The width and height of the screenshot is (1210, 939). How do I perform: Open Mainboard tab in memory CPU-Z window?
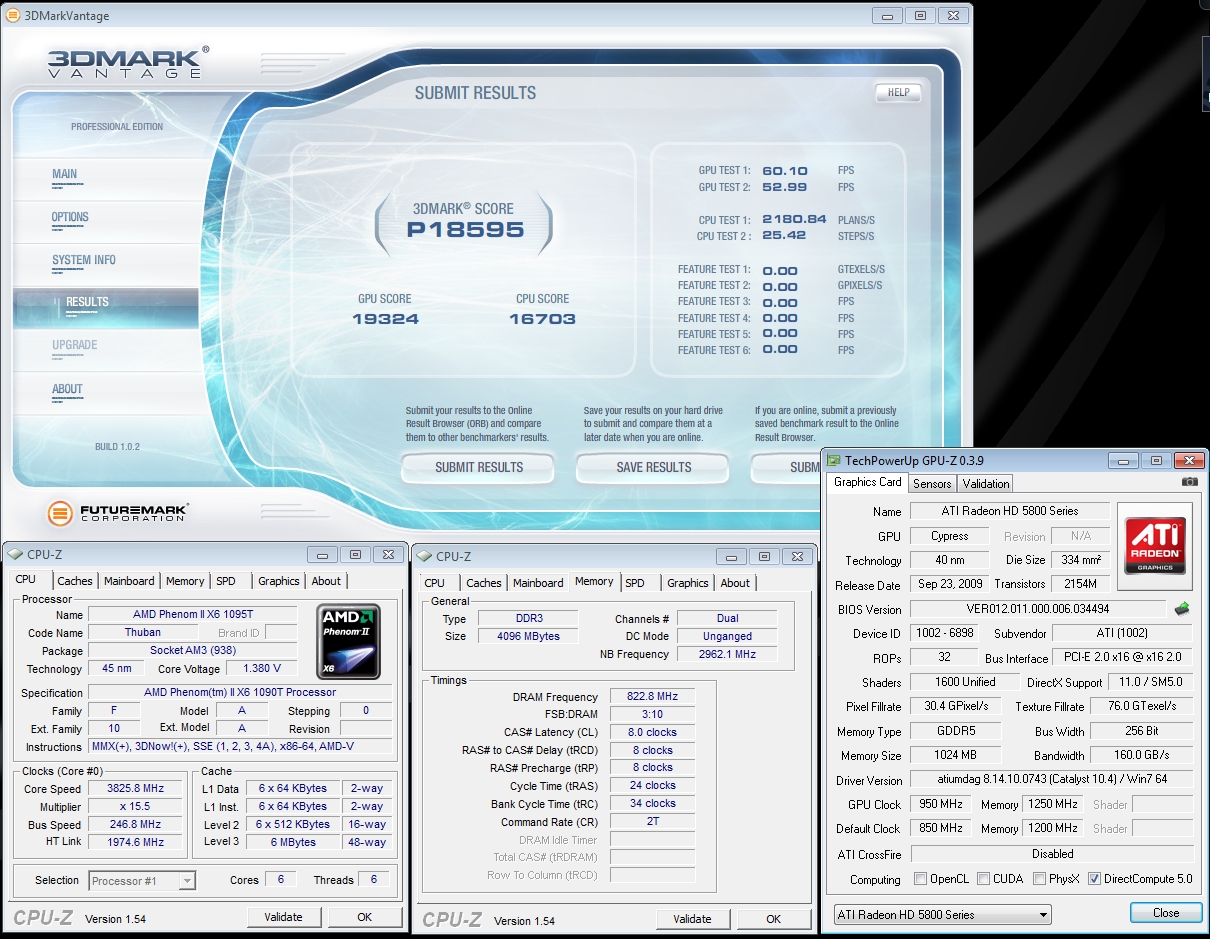pos(539,583)
